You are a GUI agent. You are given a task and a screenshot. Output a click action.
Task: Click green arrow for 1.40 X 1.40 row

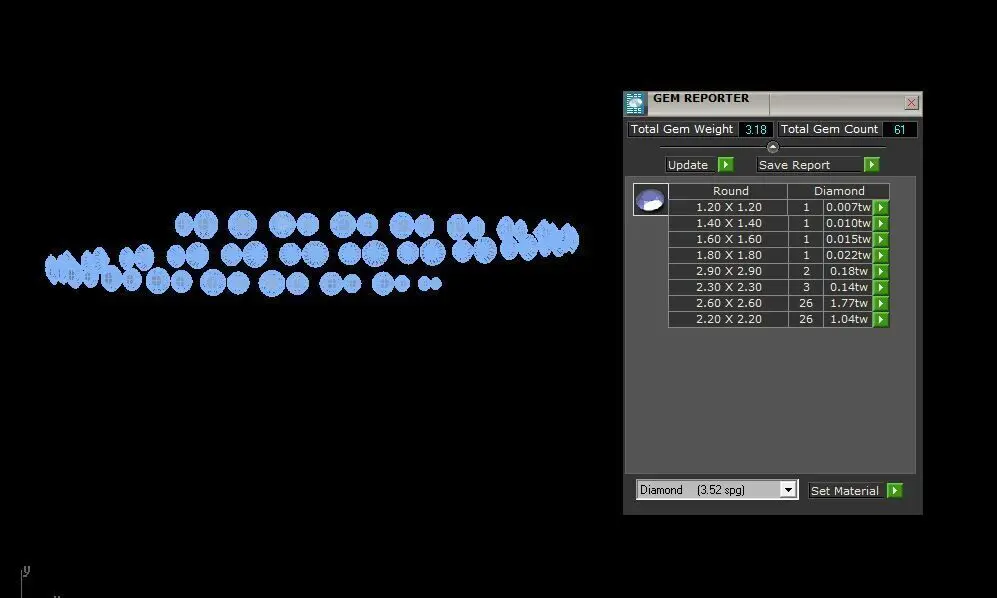pyautogui.click(x=881, y=223)
